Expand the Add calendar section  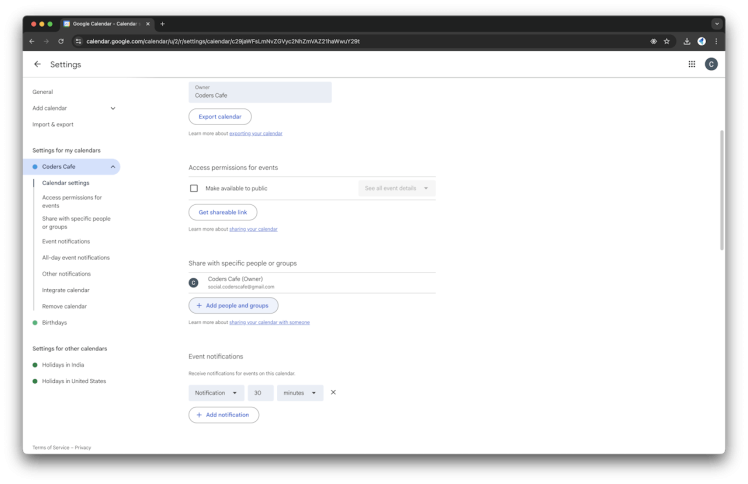pyautogui.click(x=113, y=108)
